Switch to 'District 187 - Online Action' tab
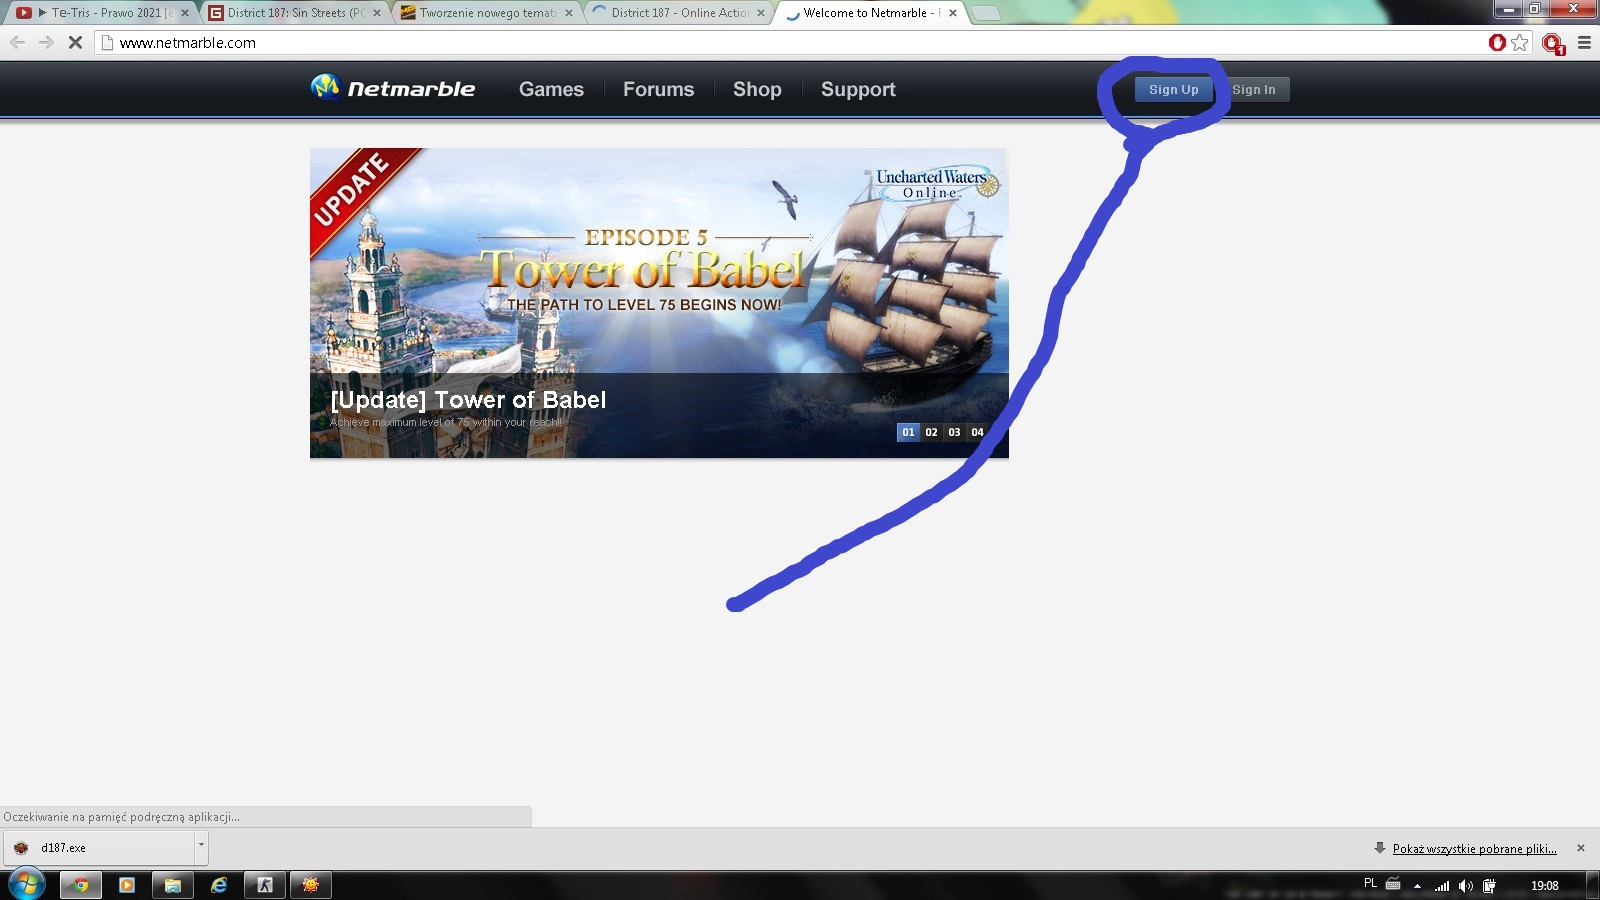1600x900 pixels. 674,13
